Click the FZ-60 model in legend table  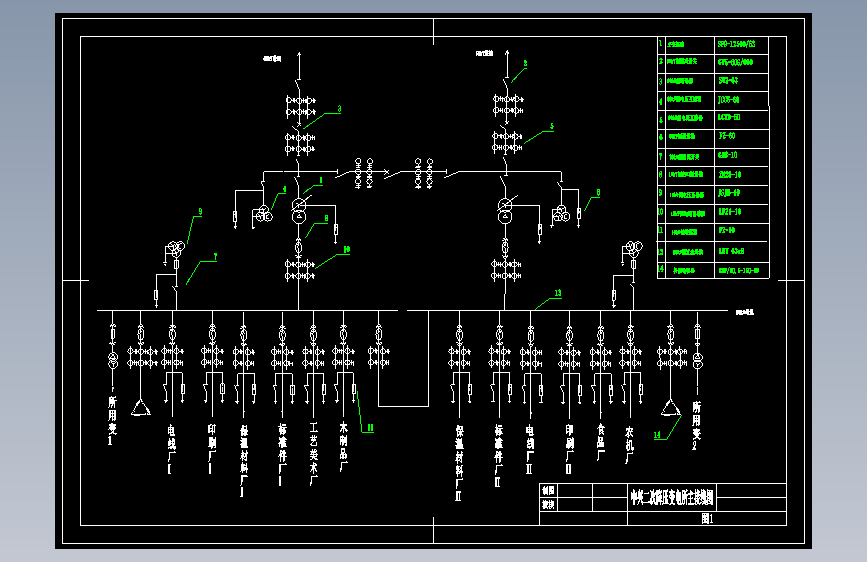tap(727, 136)
